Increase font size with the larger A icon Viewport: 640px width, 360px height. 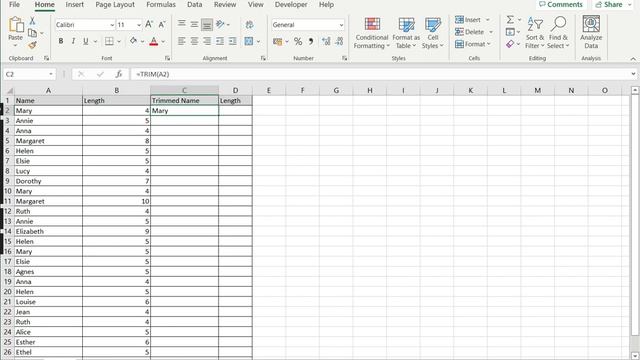tap(149, 24)
